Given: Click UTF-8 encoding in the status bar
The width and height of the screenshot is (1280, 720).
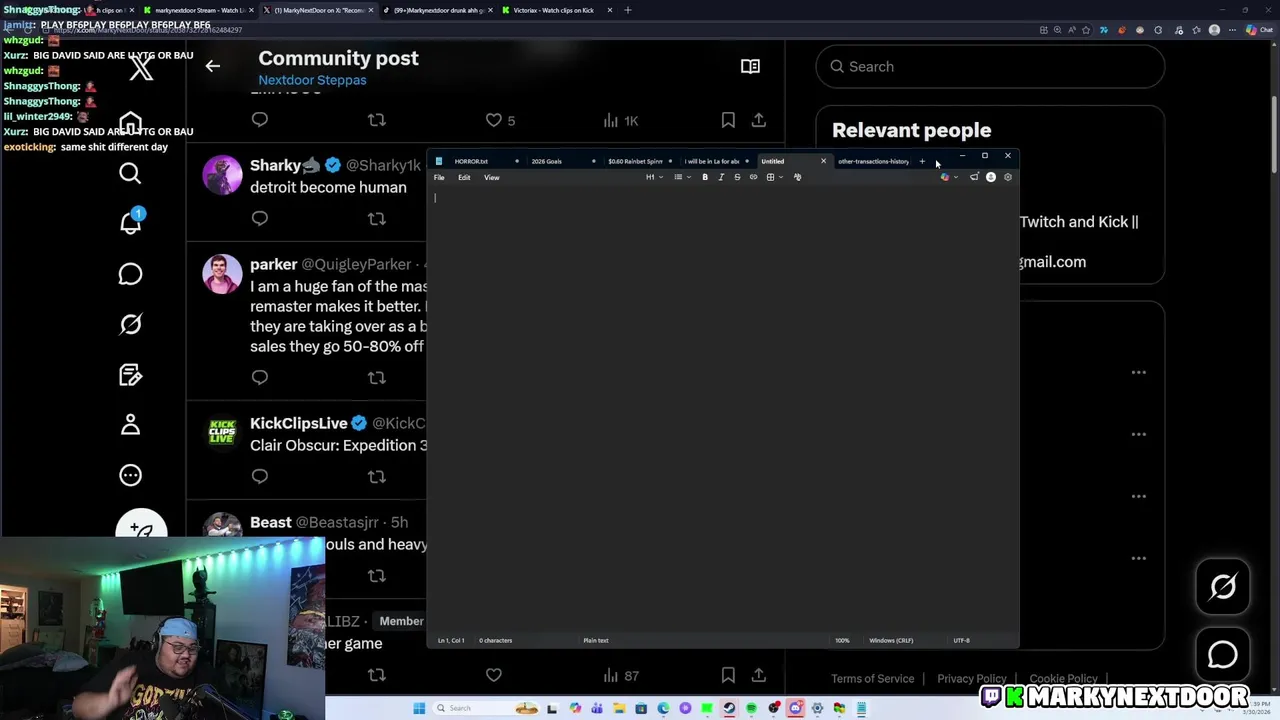Looking at the screenshot, I should point(961,640).
